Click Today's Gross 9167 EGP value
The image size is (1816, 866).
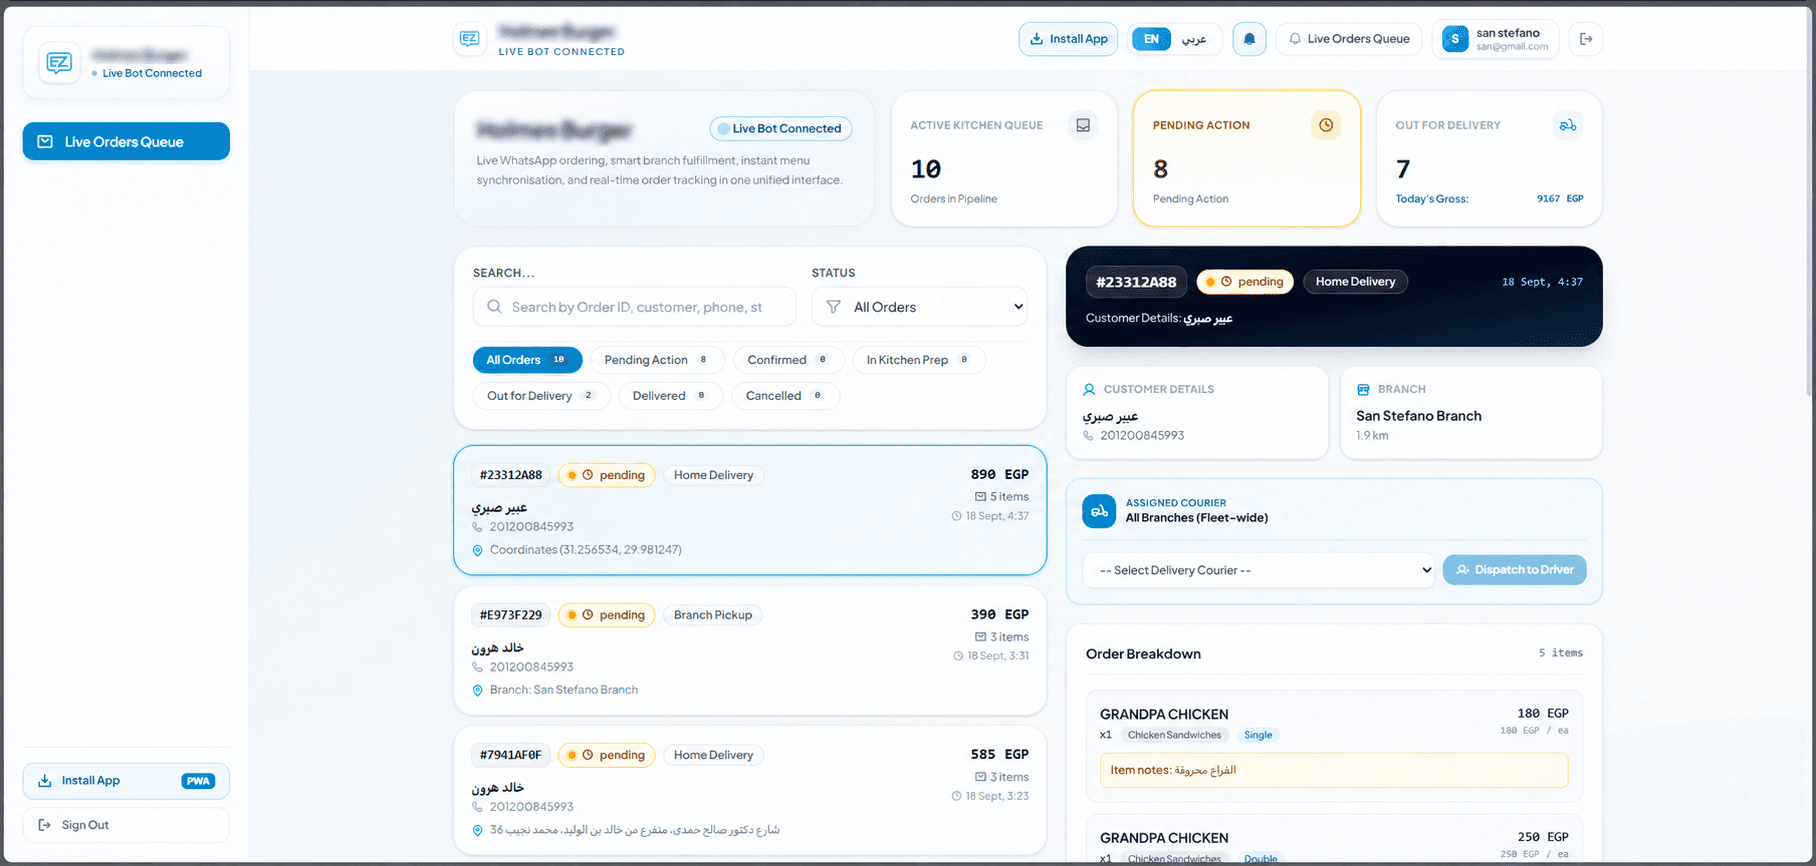point(1559,199)
